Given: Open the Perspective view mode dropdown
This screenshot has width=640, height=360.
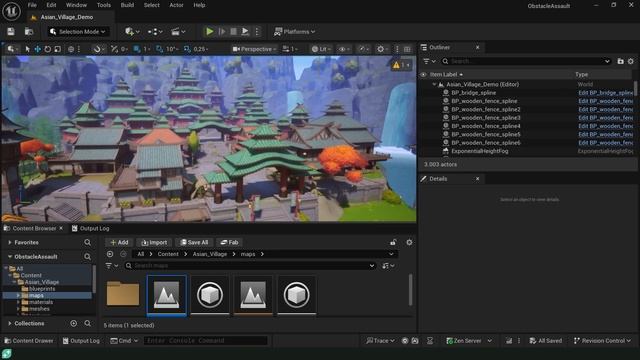Looking at the screenshot, I should (254, 49).
